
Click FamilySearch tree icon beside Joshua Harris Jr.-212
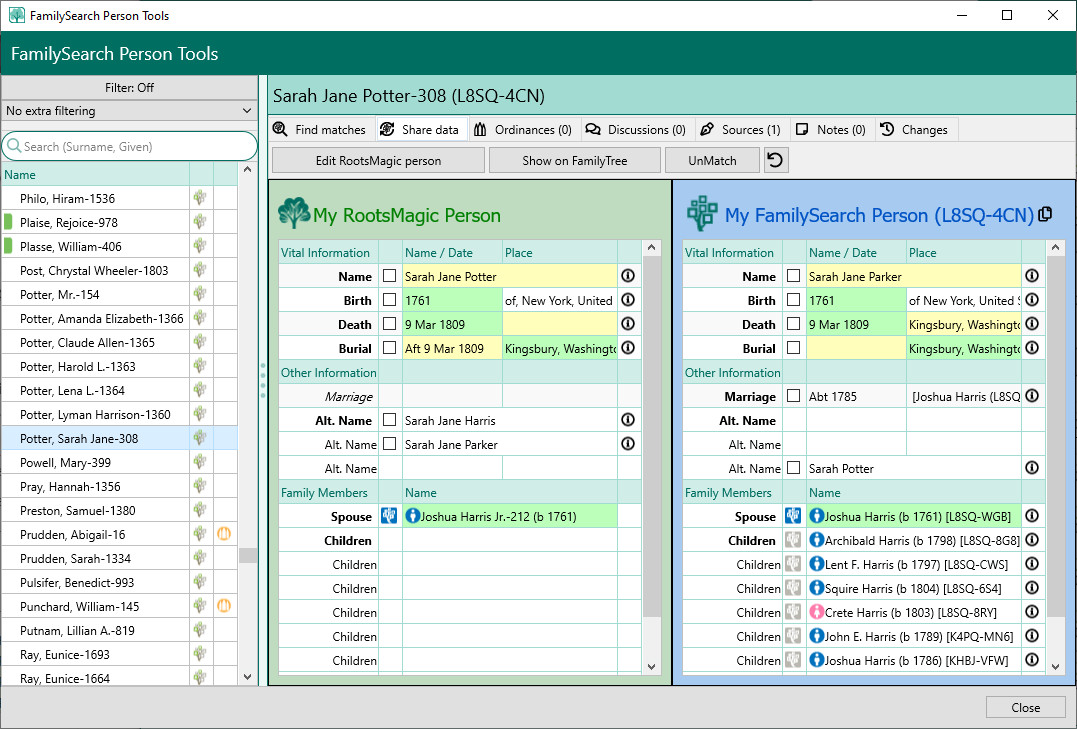point(390,517)
